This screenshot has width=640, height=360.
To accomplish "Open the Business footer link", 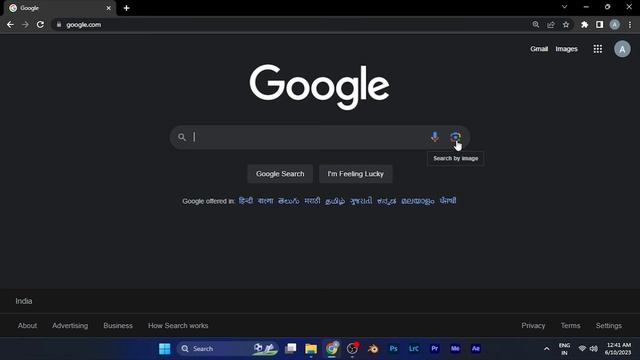I will [118, 326].
